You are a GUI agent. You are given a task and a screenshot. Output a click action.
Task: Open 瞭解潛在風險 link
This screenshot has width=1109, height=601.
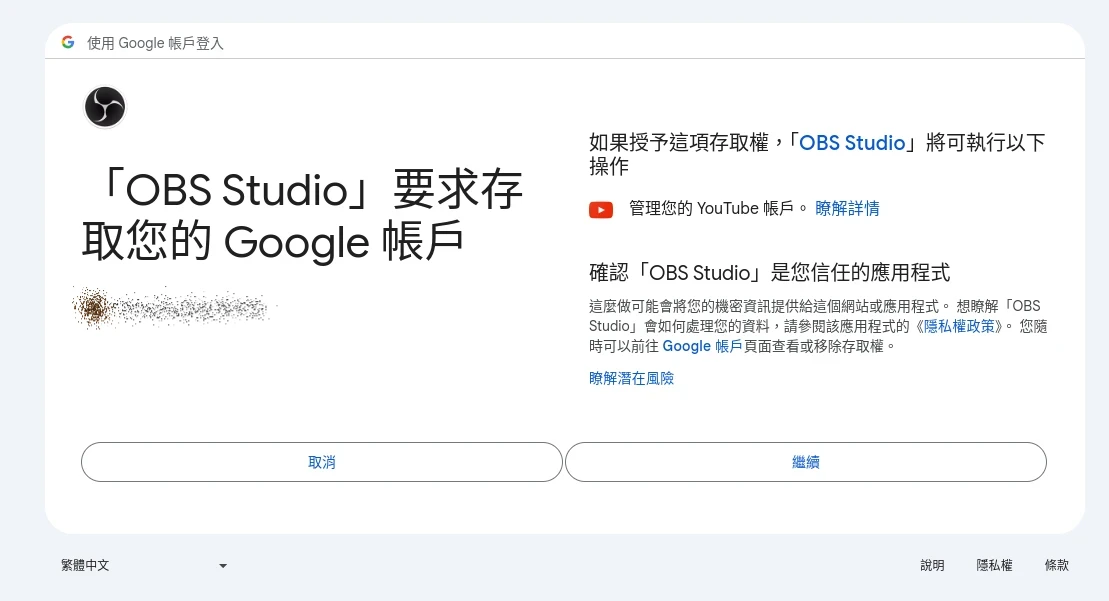click(632, 378)
